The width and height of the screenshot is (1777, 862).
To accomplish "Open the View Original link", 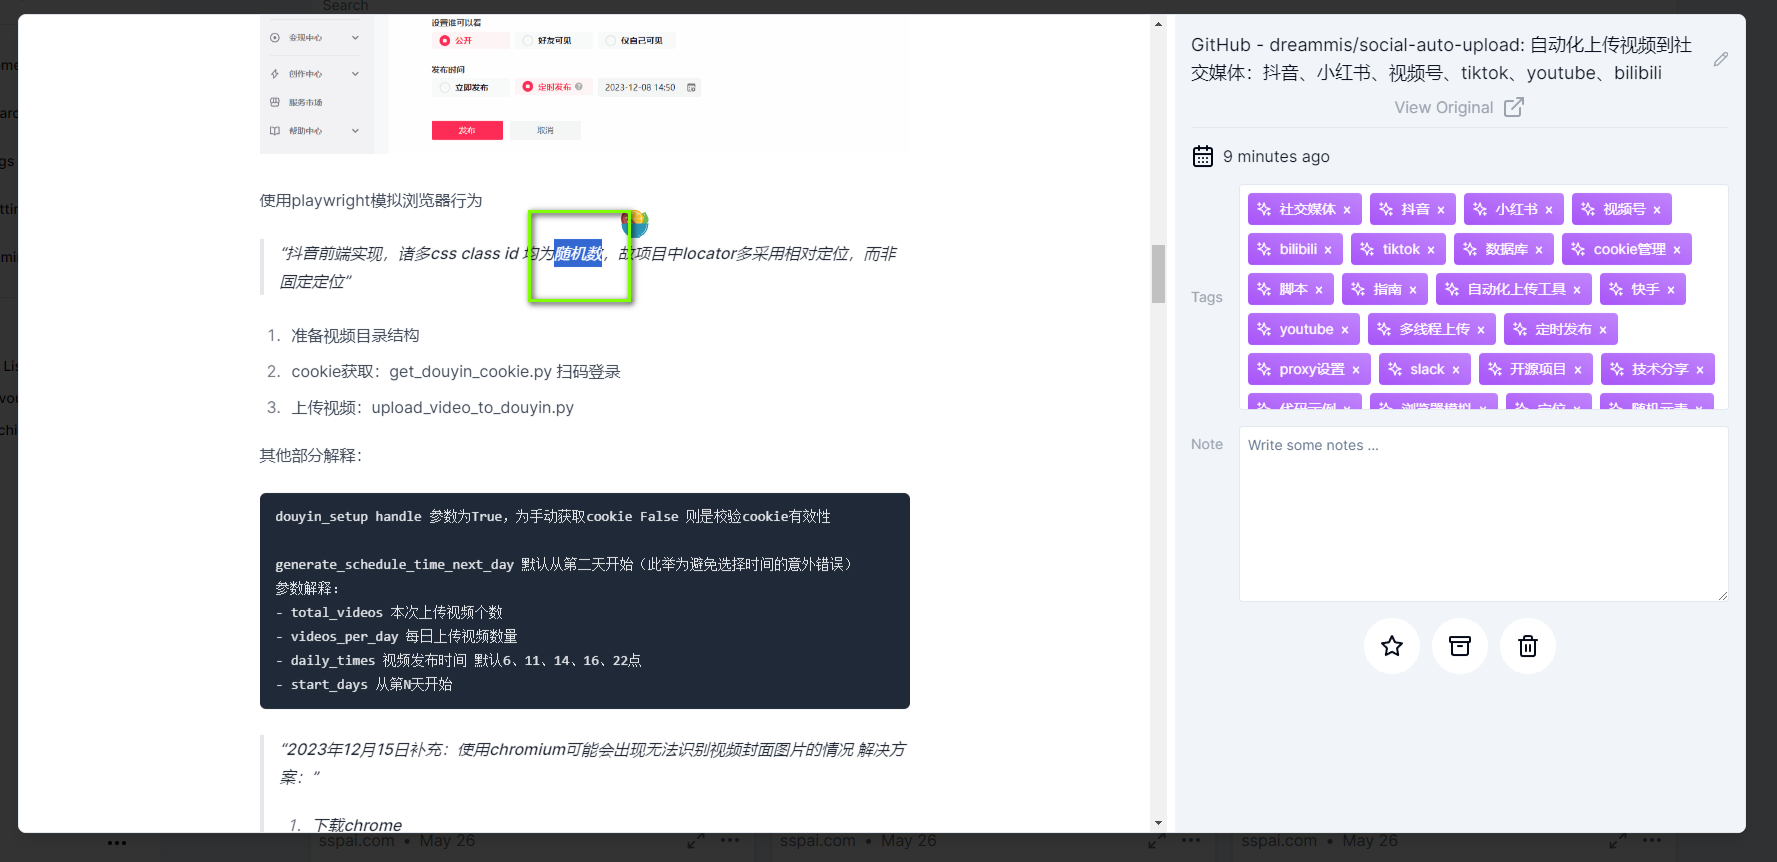I will tap(1458, 107).
